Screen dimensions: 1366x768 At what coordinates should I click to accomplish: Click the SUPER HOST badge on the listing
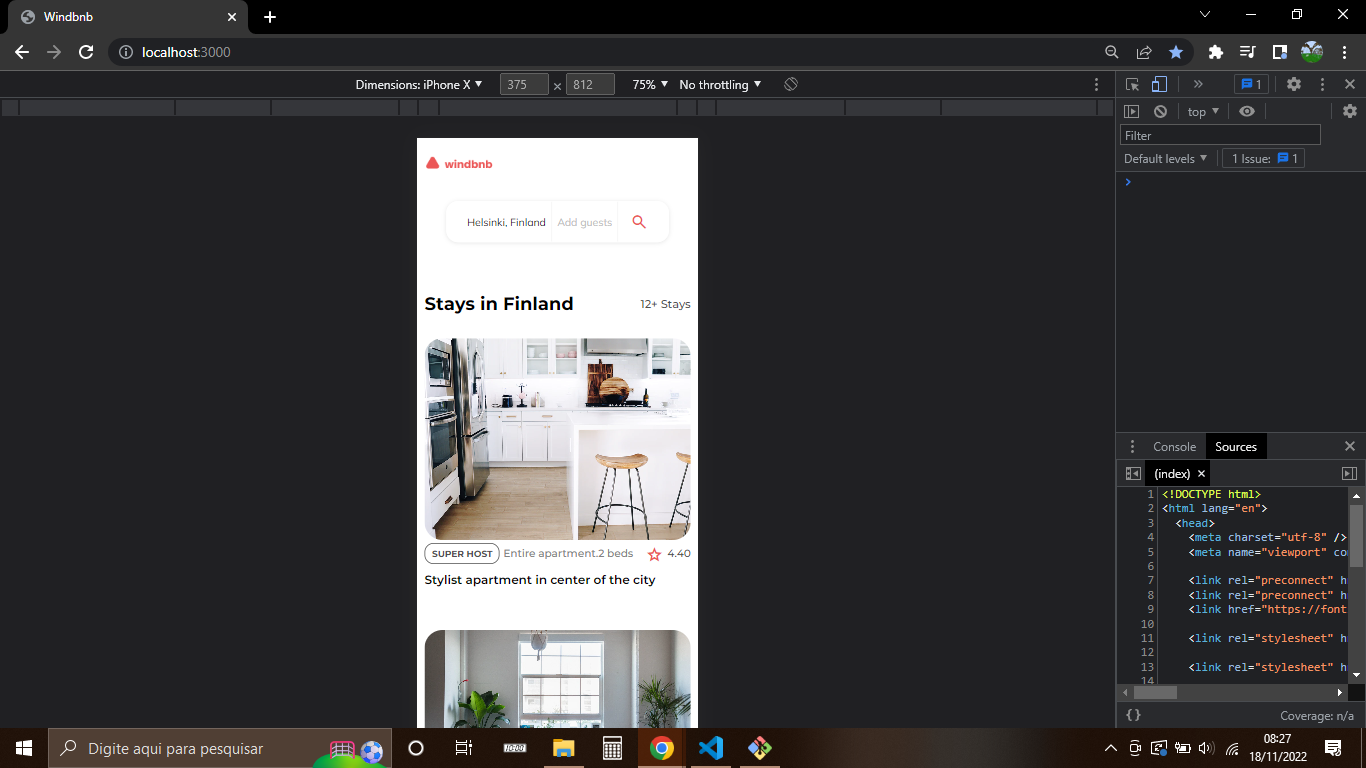click(461, 553)
